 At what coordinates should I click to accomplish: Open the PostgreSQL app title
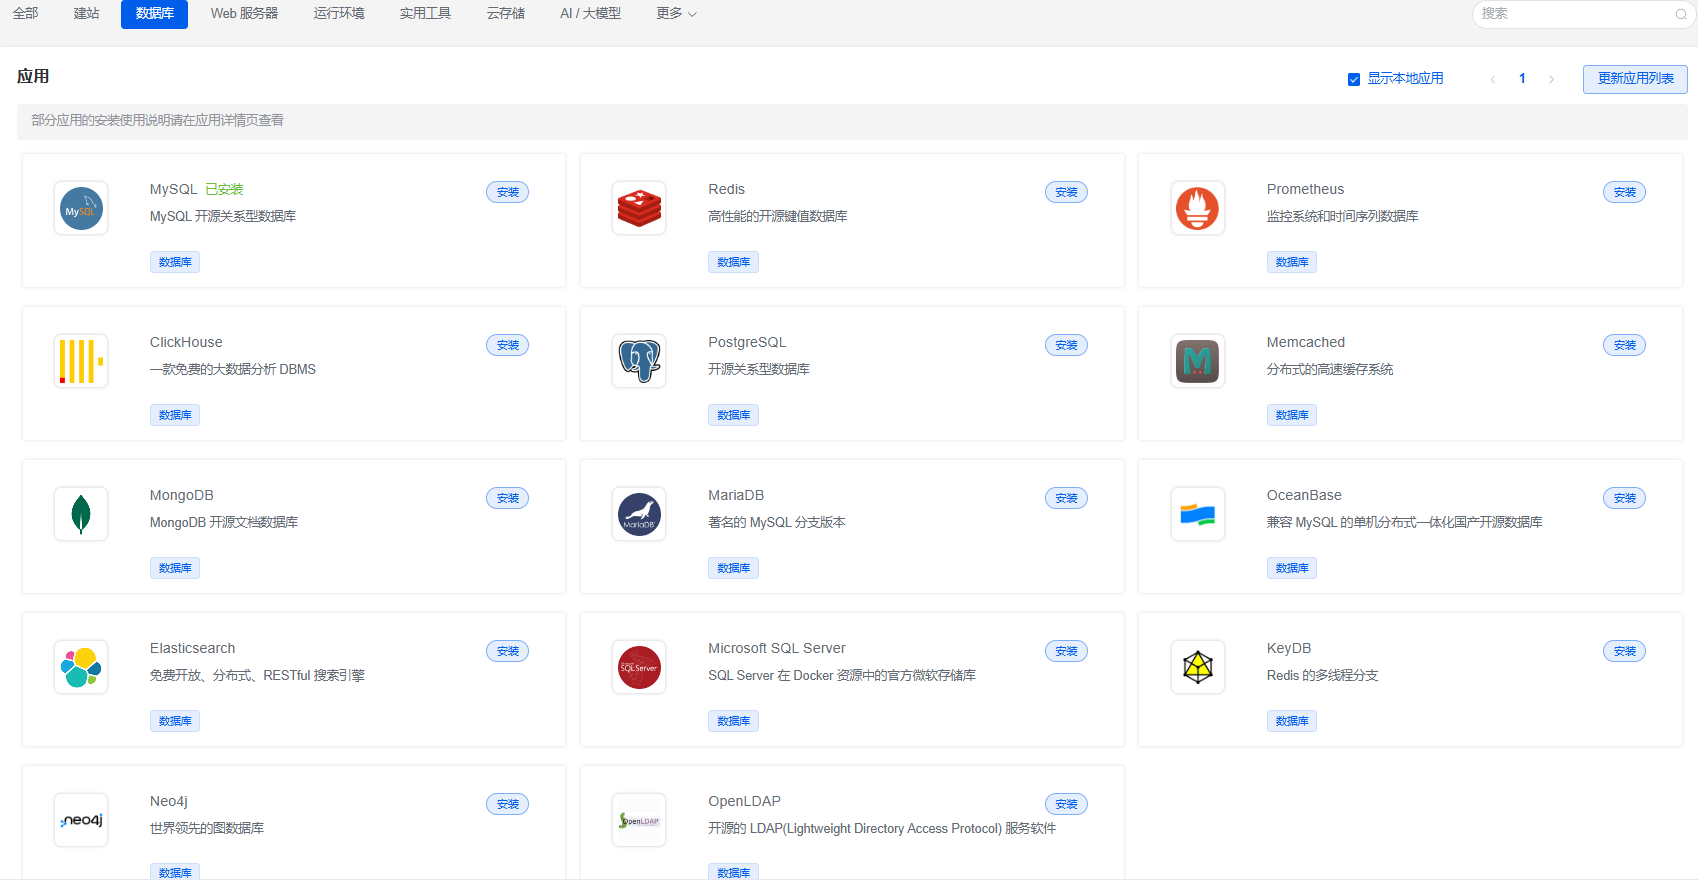pos(747,342)
